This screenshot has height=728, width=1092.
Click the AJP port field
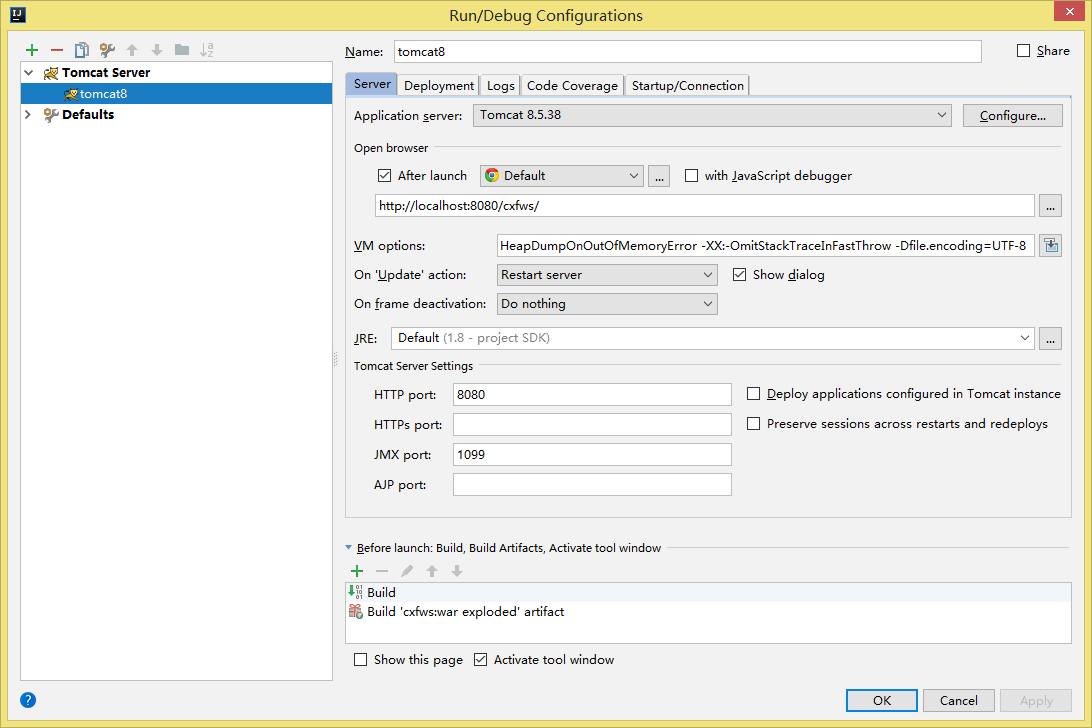pos(592,484)
